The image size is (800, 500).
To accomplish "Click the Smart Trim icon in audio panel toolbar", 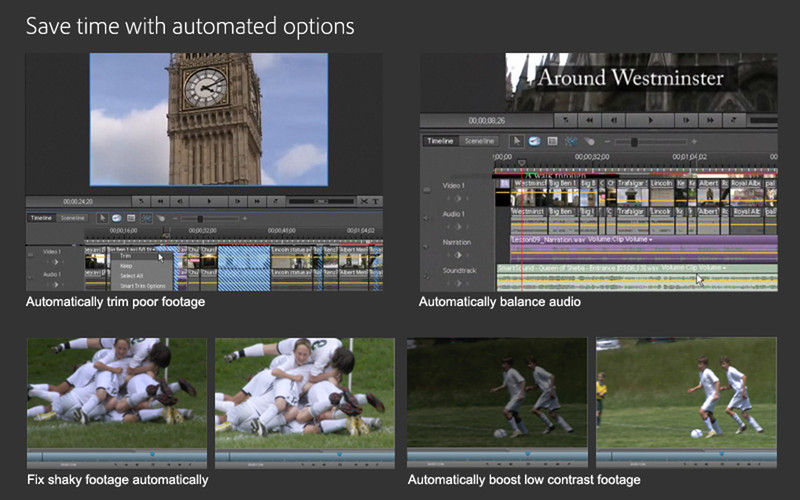I will [534, 141].
